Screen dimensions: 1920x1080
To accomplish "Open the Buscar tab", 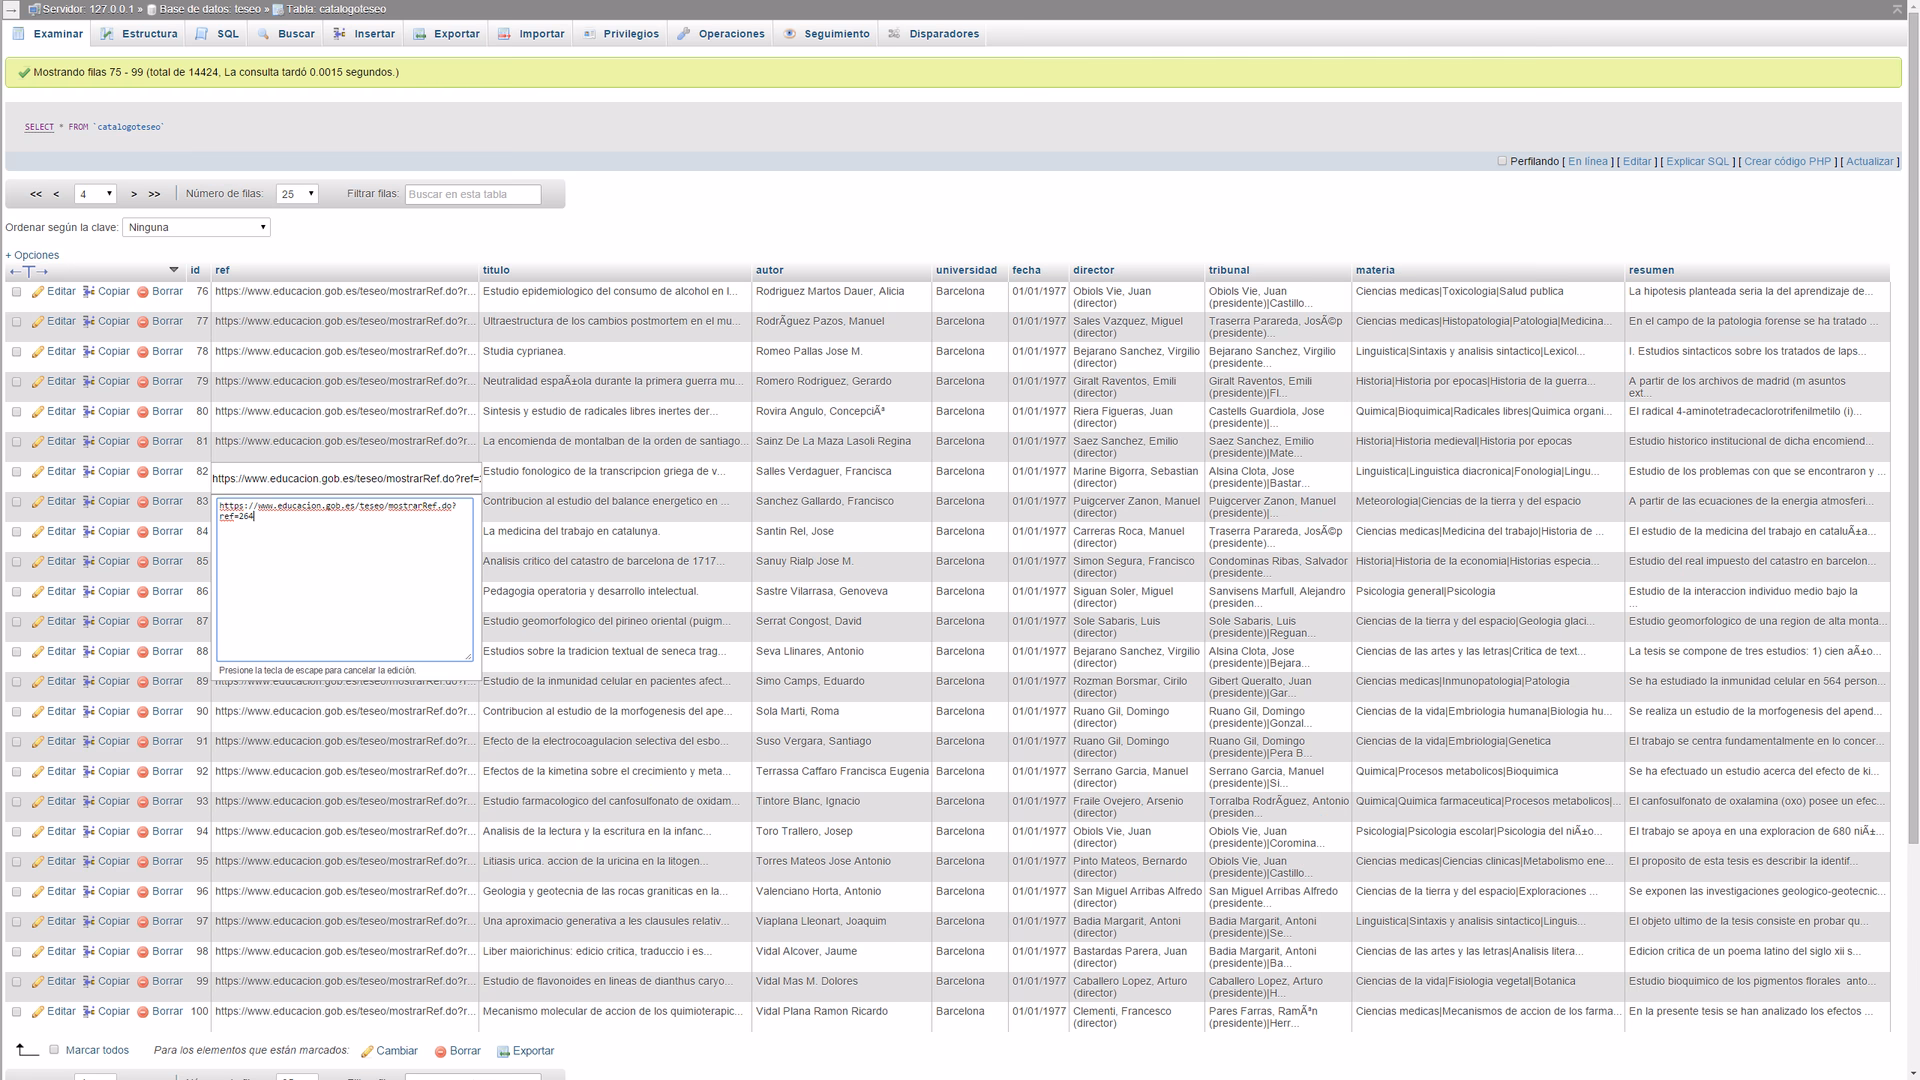I will point(286,34).
